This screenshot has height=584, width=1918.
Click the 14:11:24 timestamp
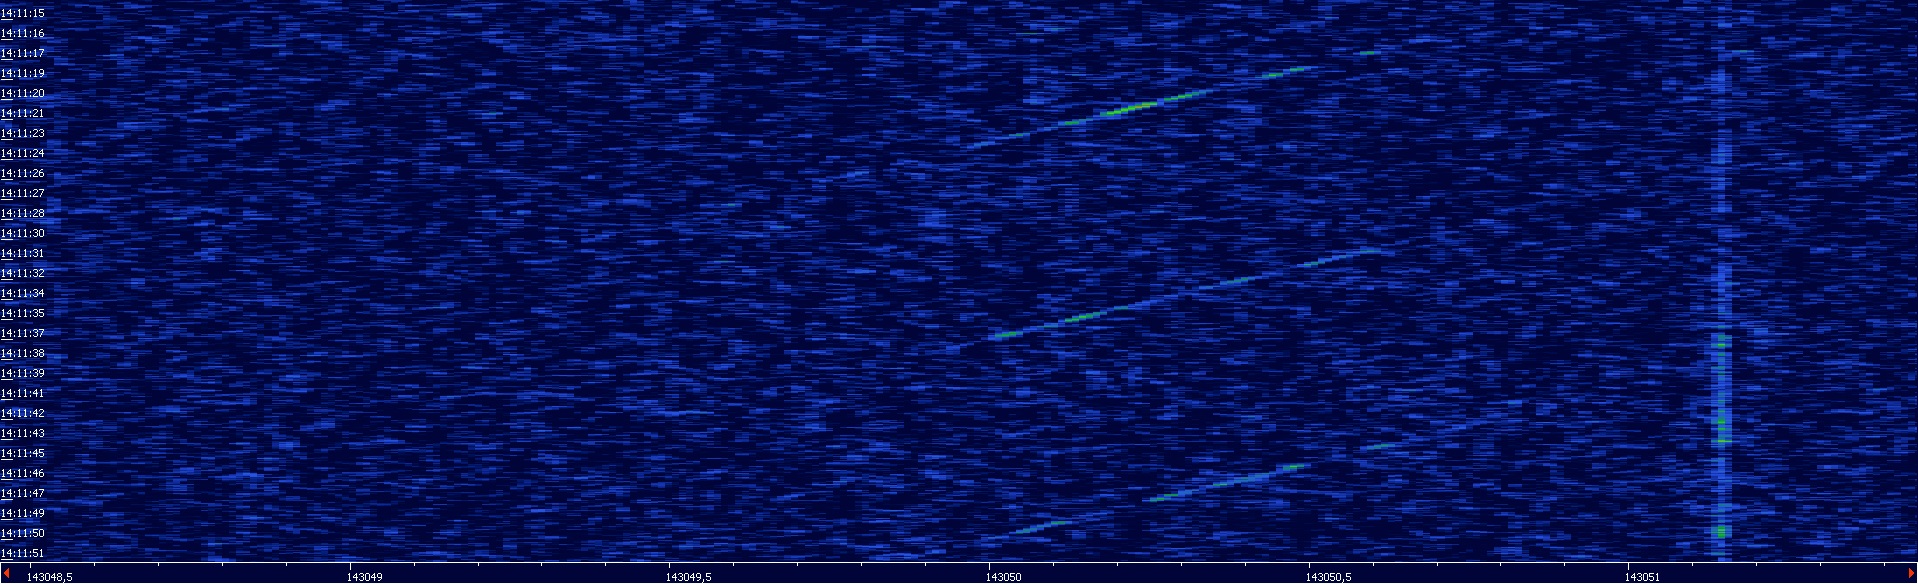[23, 153]
